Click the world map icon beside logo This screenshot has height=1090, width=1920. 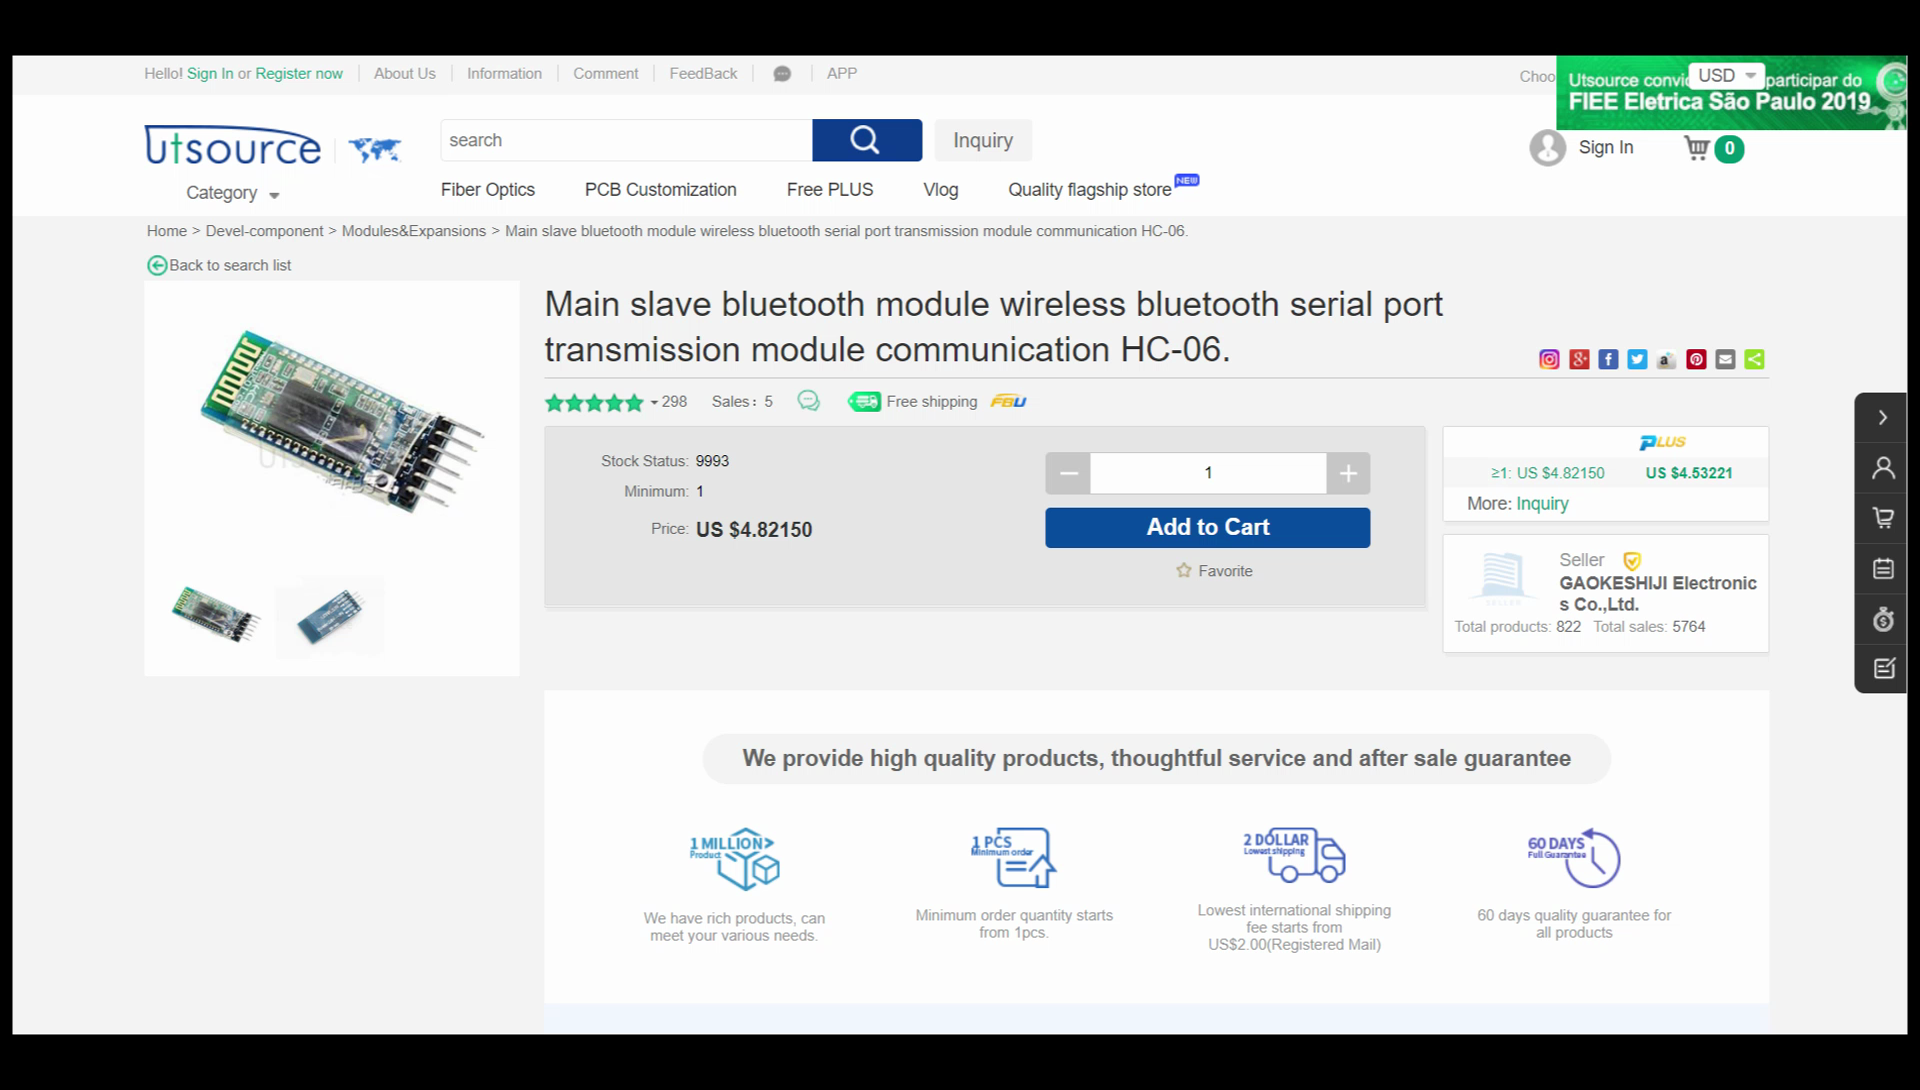375,150
